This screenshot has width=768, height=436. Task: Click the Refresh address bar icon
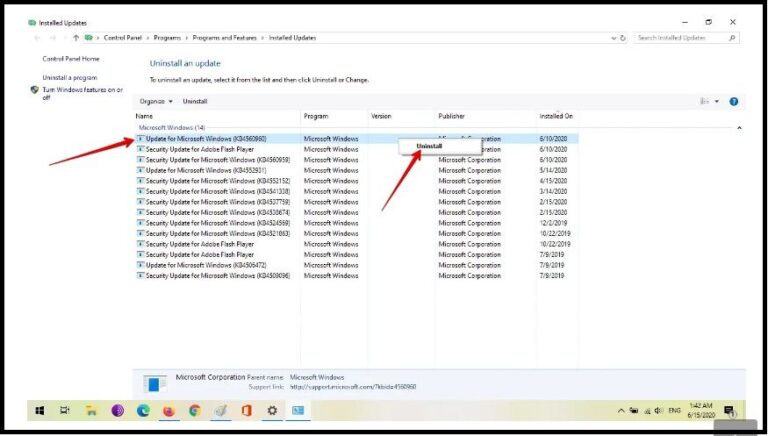(623, 38)
